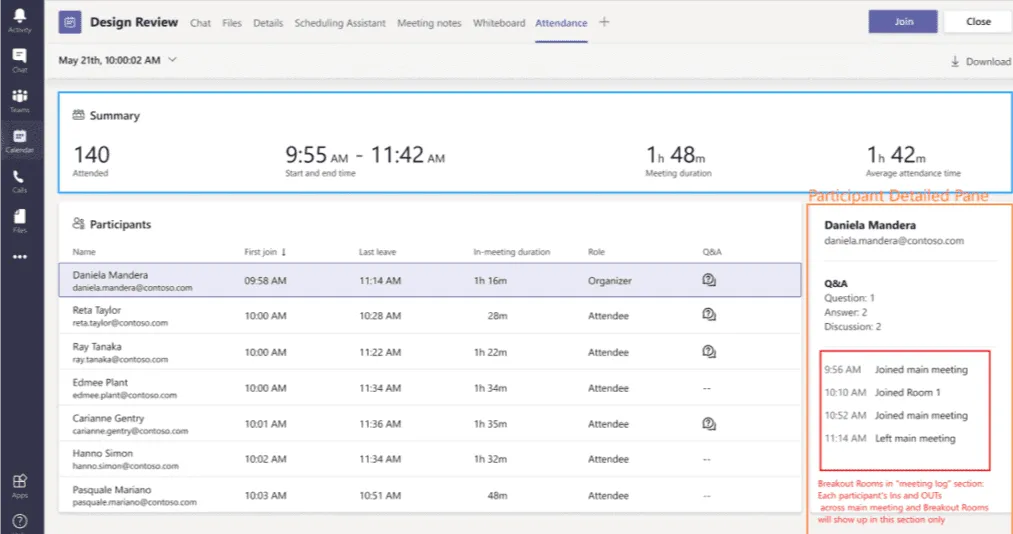Click the 1h 42m average attendance value
1013x534 pixels.
896,155
